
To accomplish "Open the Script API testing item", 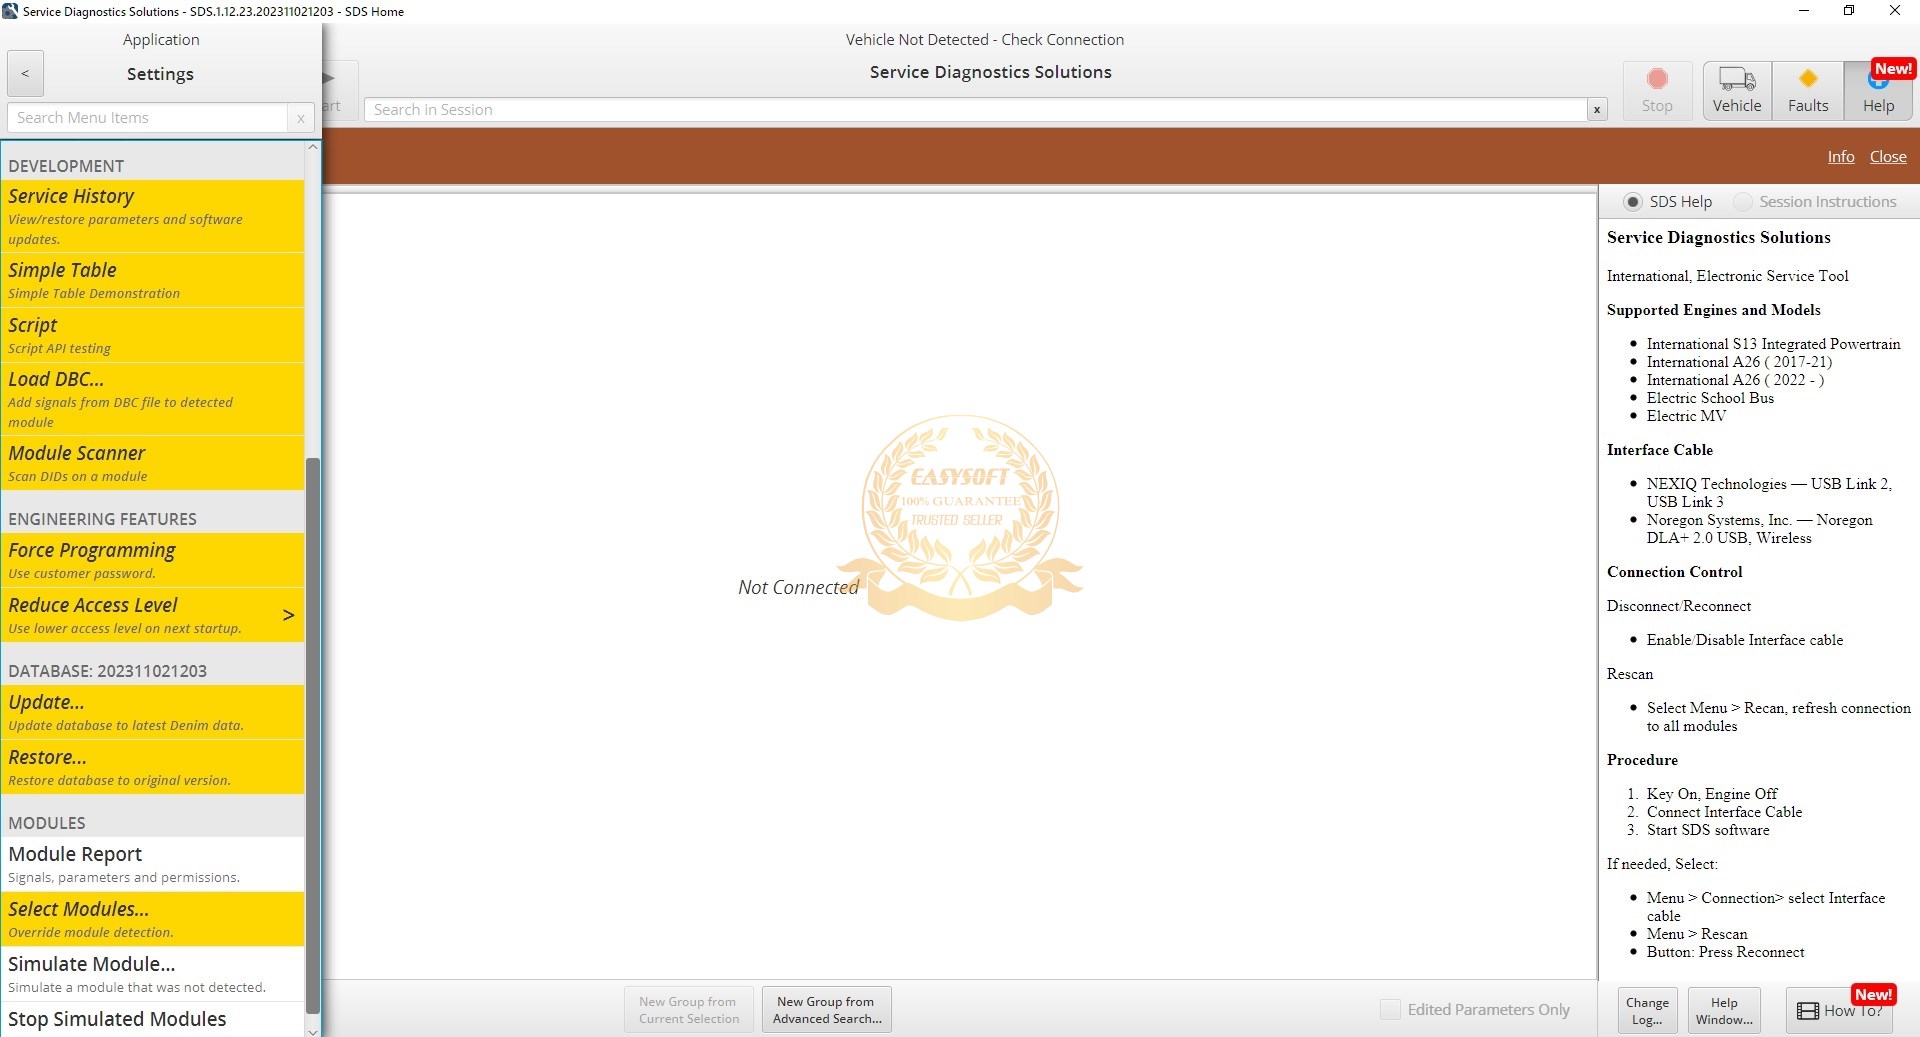I will click(x=153, y=335).
